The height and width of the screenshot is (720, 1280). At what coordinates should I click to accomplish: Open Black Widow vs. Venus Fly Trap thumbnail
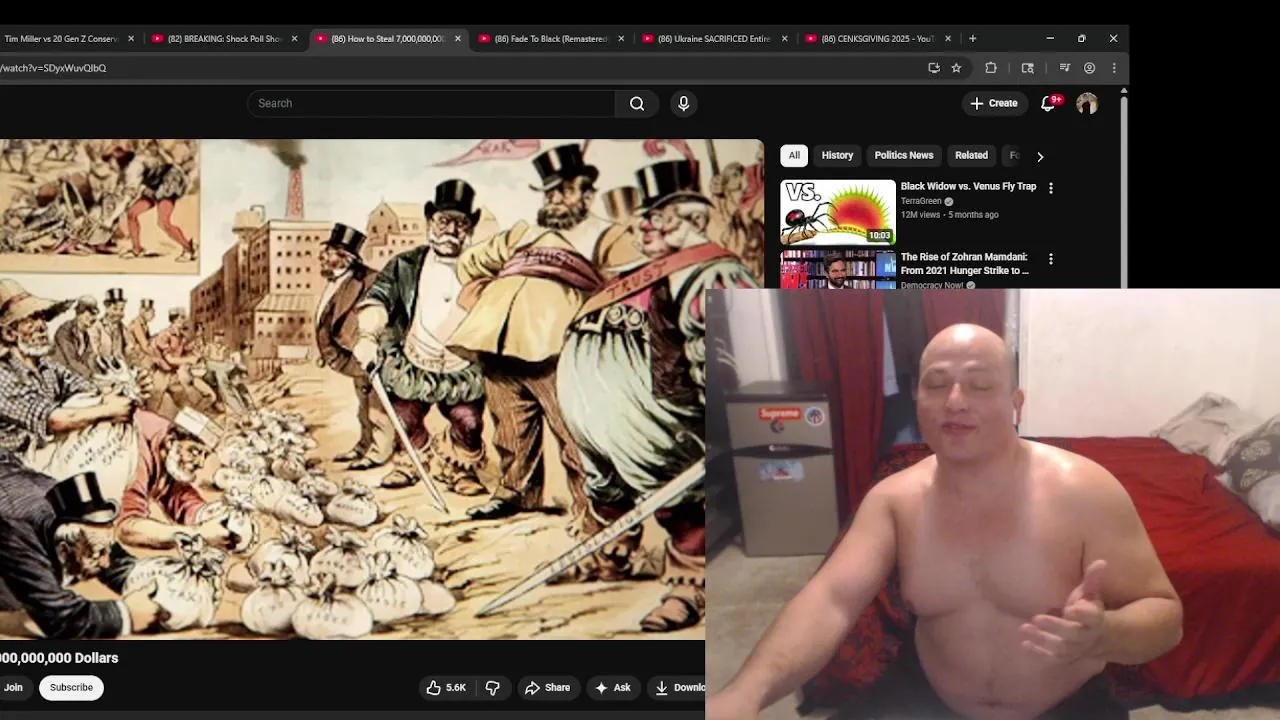click(838, 212)
